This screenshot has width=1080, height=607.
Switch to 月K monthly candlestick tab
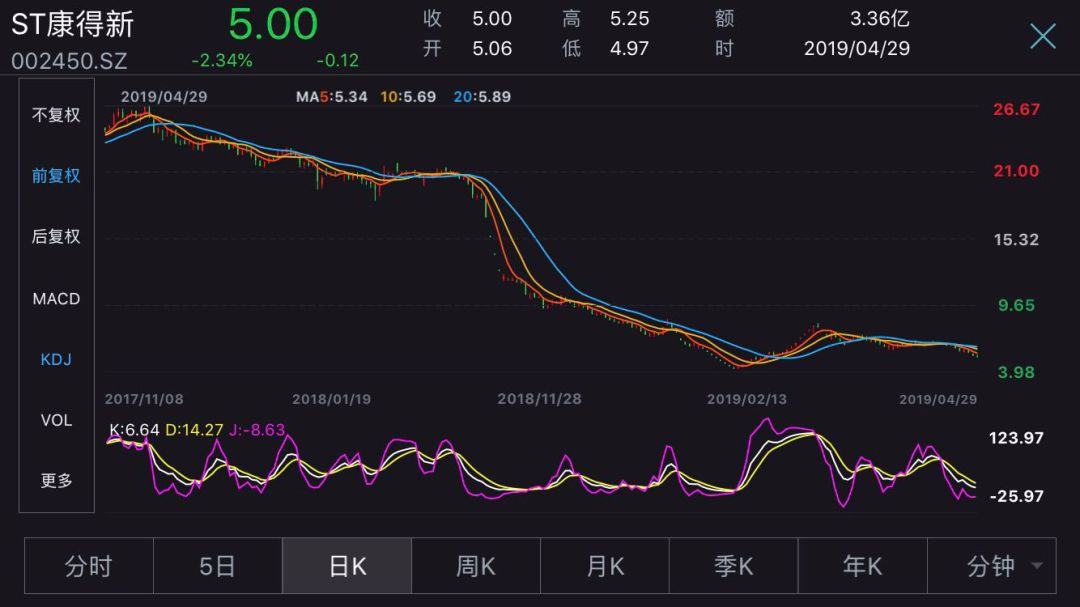point(605,566)
